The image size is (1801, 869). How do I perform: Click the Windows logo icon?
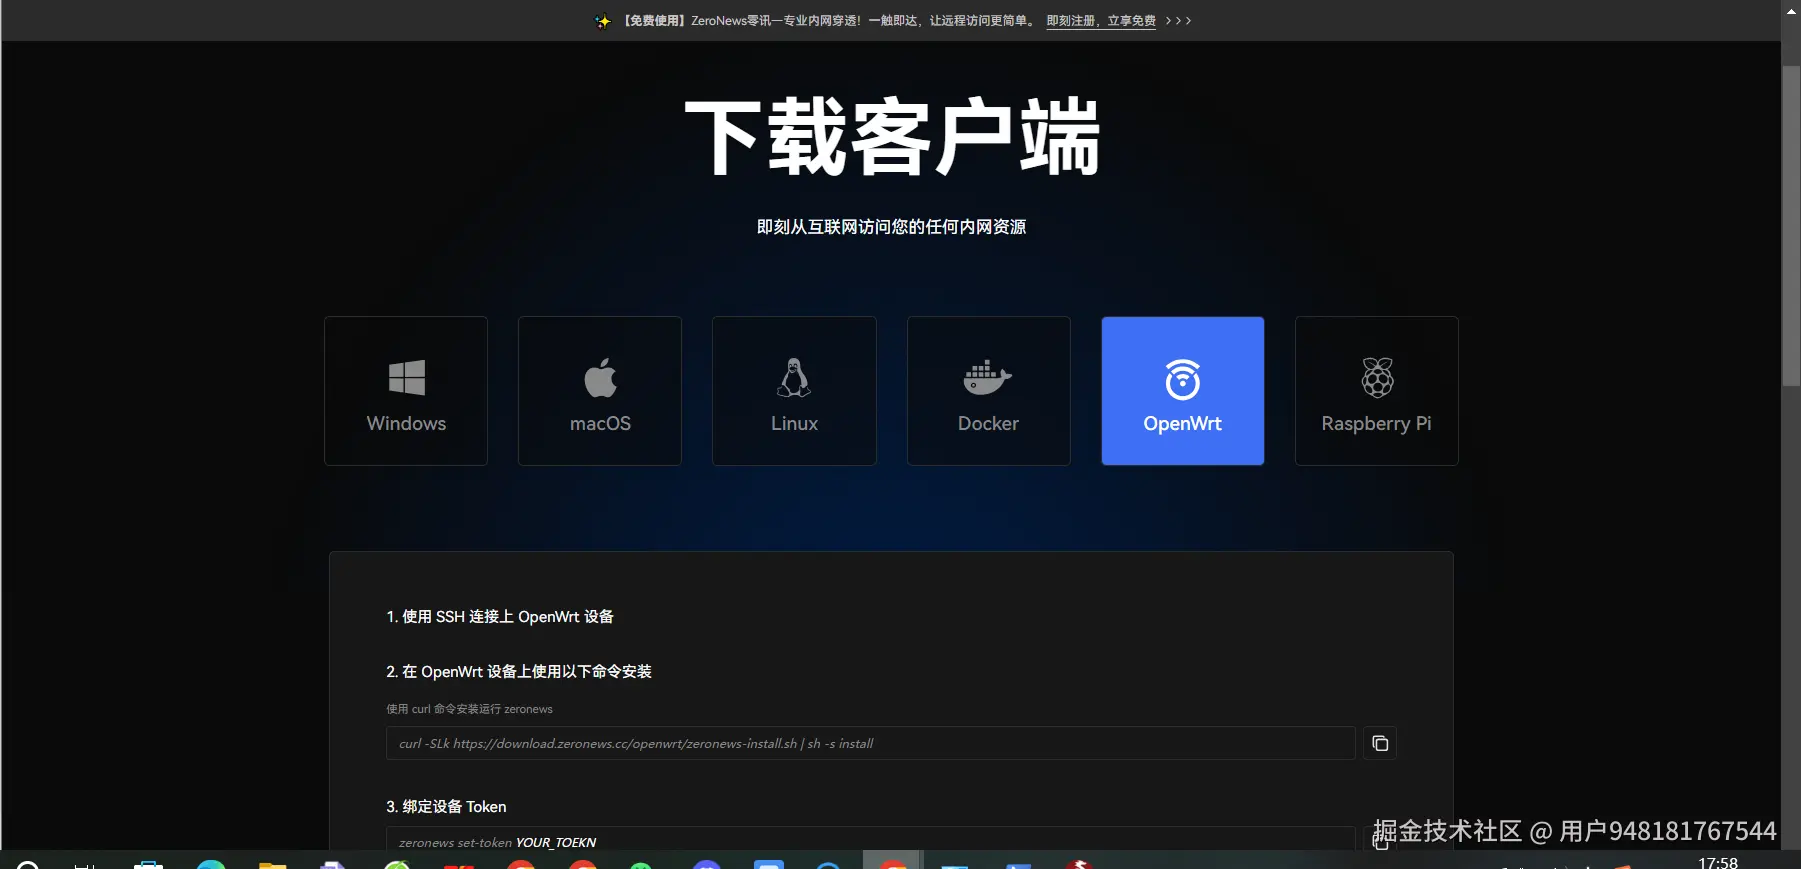(407, 378)
